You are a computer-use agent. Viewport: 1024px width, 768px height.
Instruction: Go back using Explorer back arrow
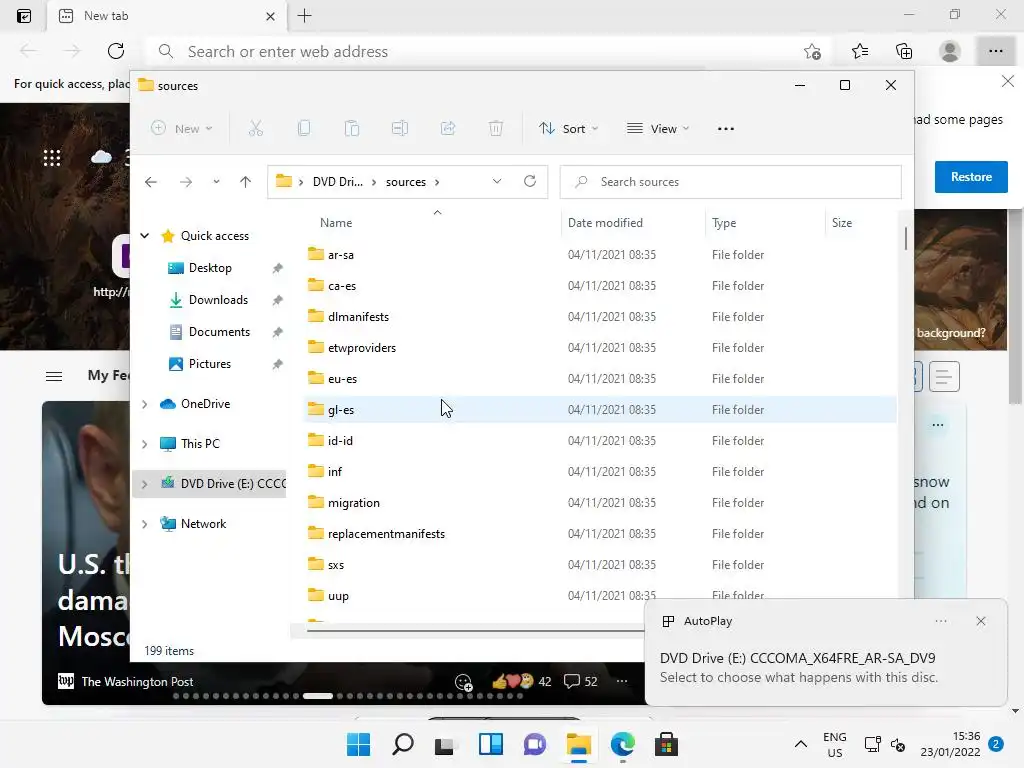point(151,182)
